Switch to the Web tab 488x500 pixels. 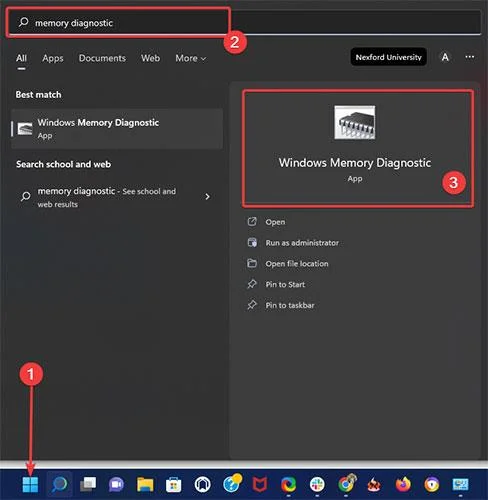point(150,58)
